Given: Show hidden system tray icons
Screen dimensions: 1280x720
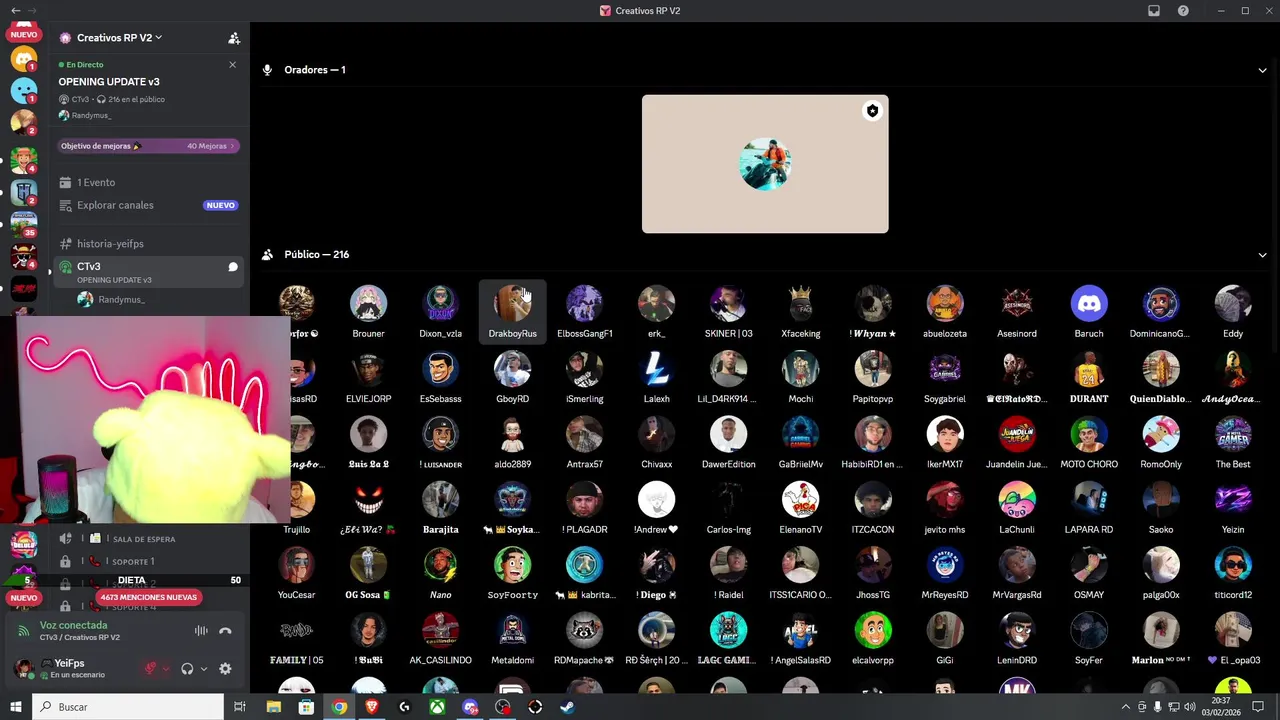Looking at the screenshot, I should (x=1126, y=707).
